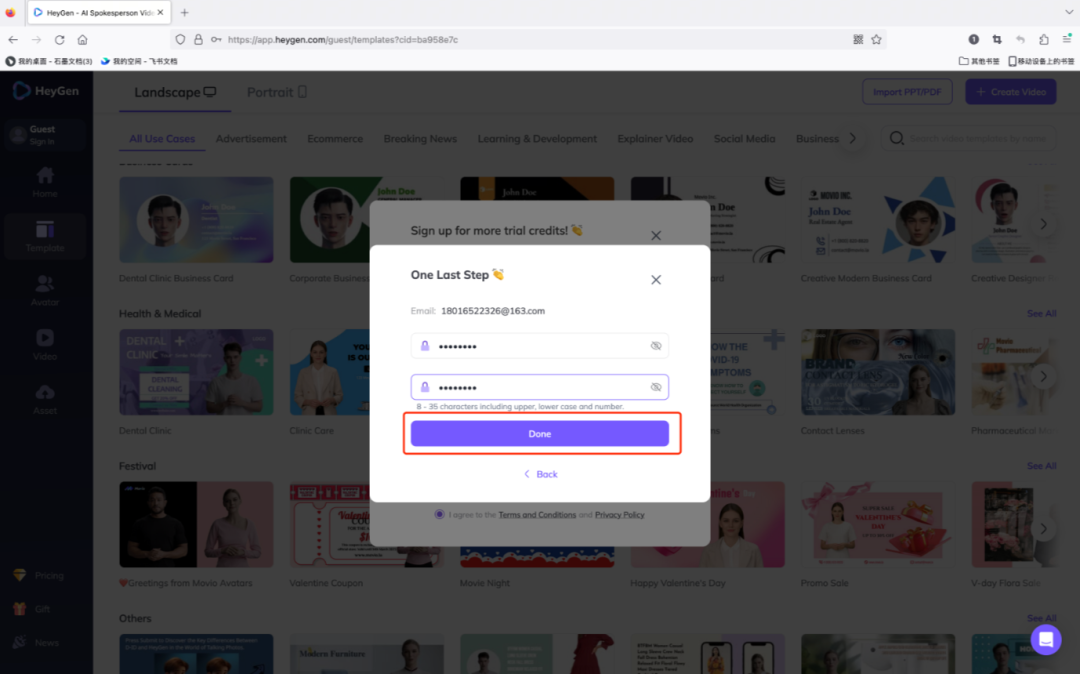See all Festival templates

[x=1041, y=466]
